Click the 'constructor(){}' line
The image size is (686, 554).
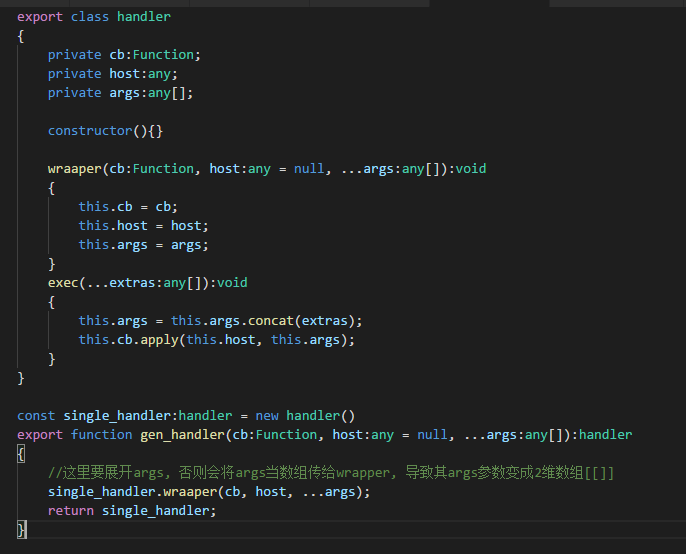tap(105, 131)
